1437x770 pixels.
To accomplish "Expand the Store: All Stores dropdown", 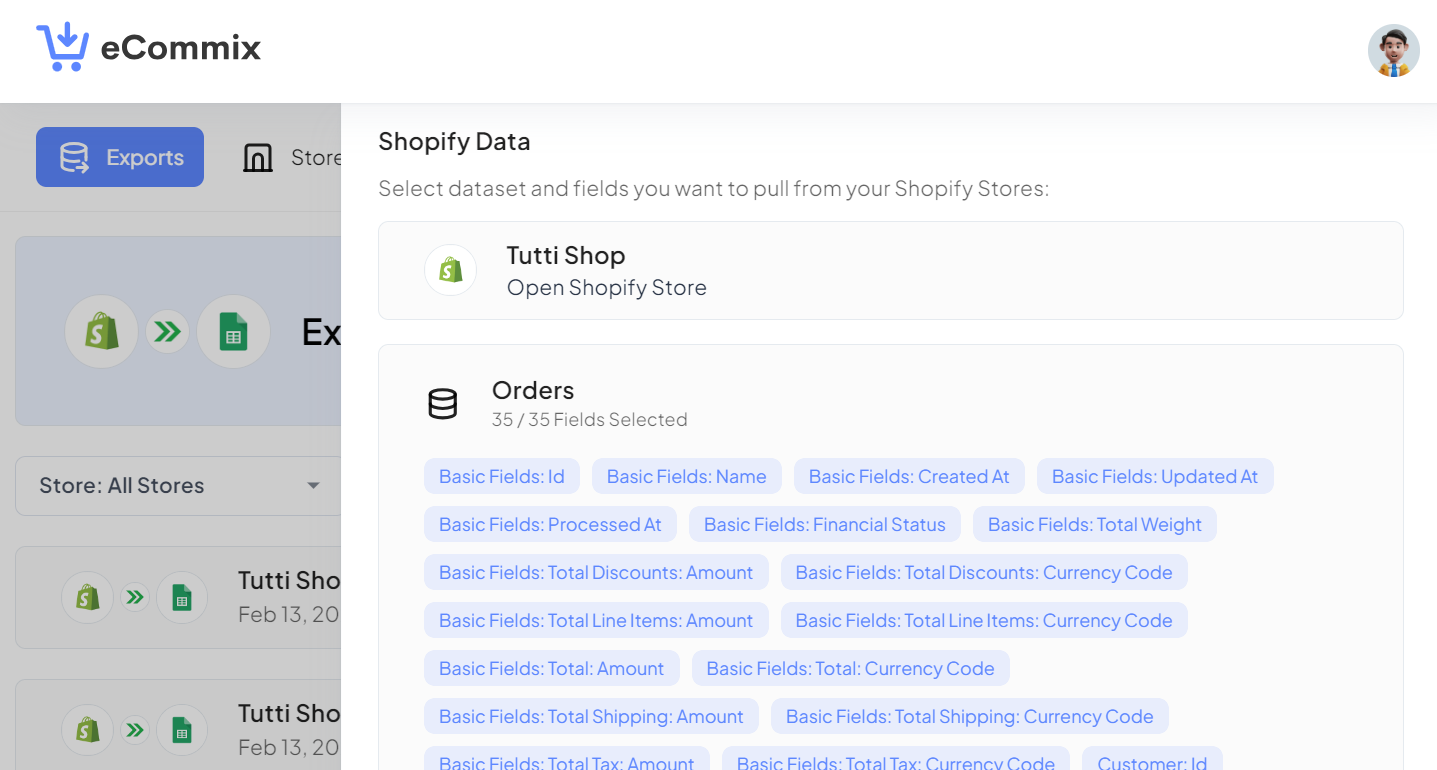I will pyautogui.click(x=178, y=486).
